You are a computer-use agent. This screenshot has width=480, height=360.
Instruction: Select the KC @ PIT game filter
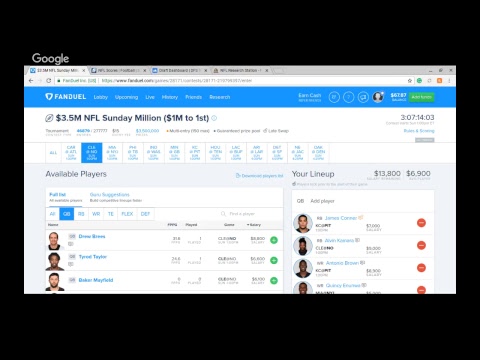point(195,153)
